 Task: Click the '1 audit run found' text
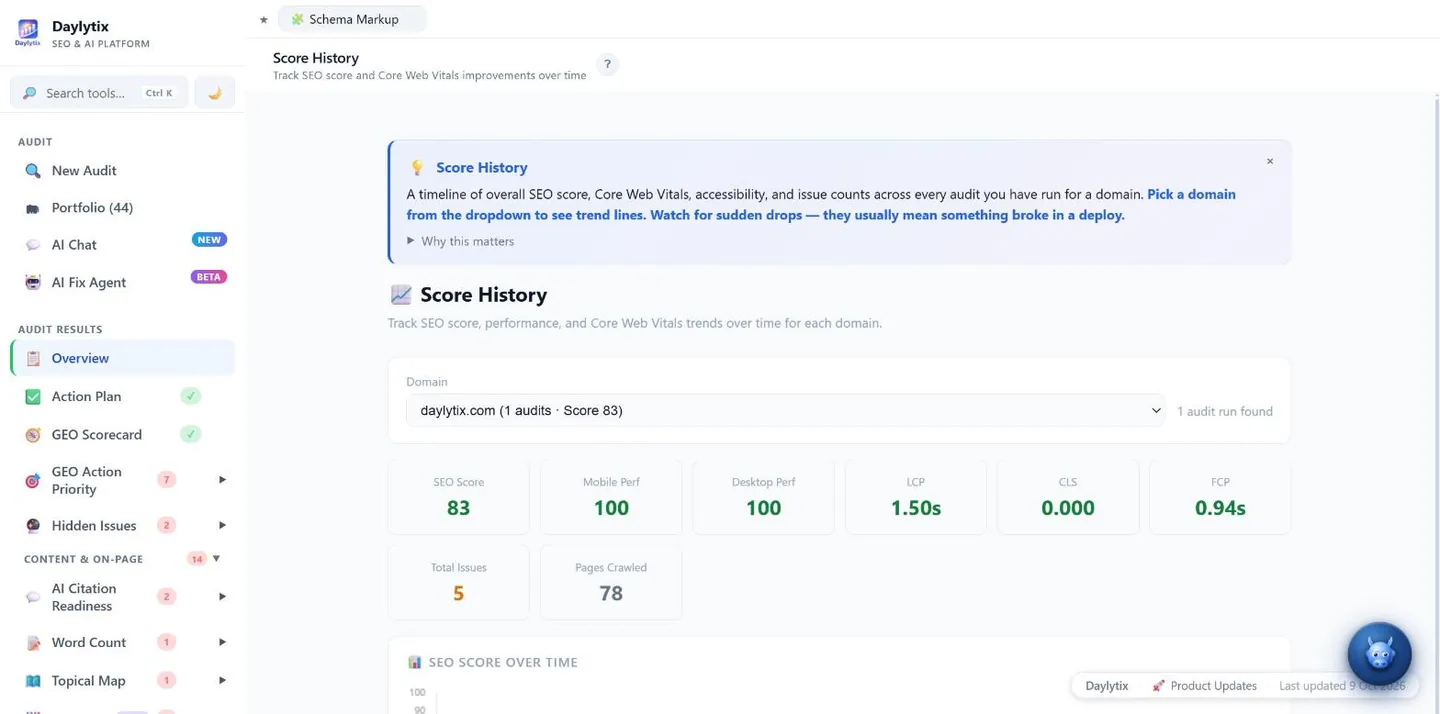tap(1225, 411)
